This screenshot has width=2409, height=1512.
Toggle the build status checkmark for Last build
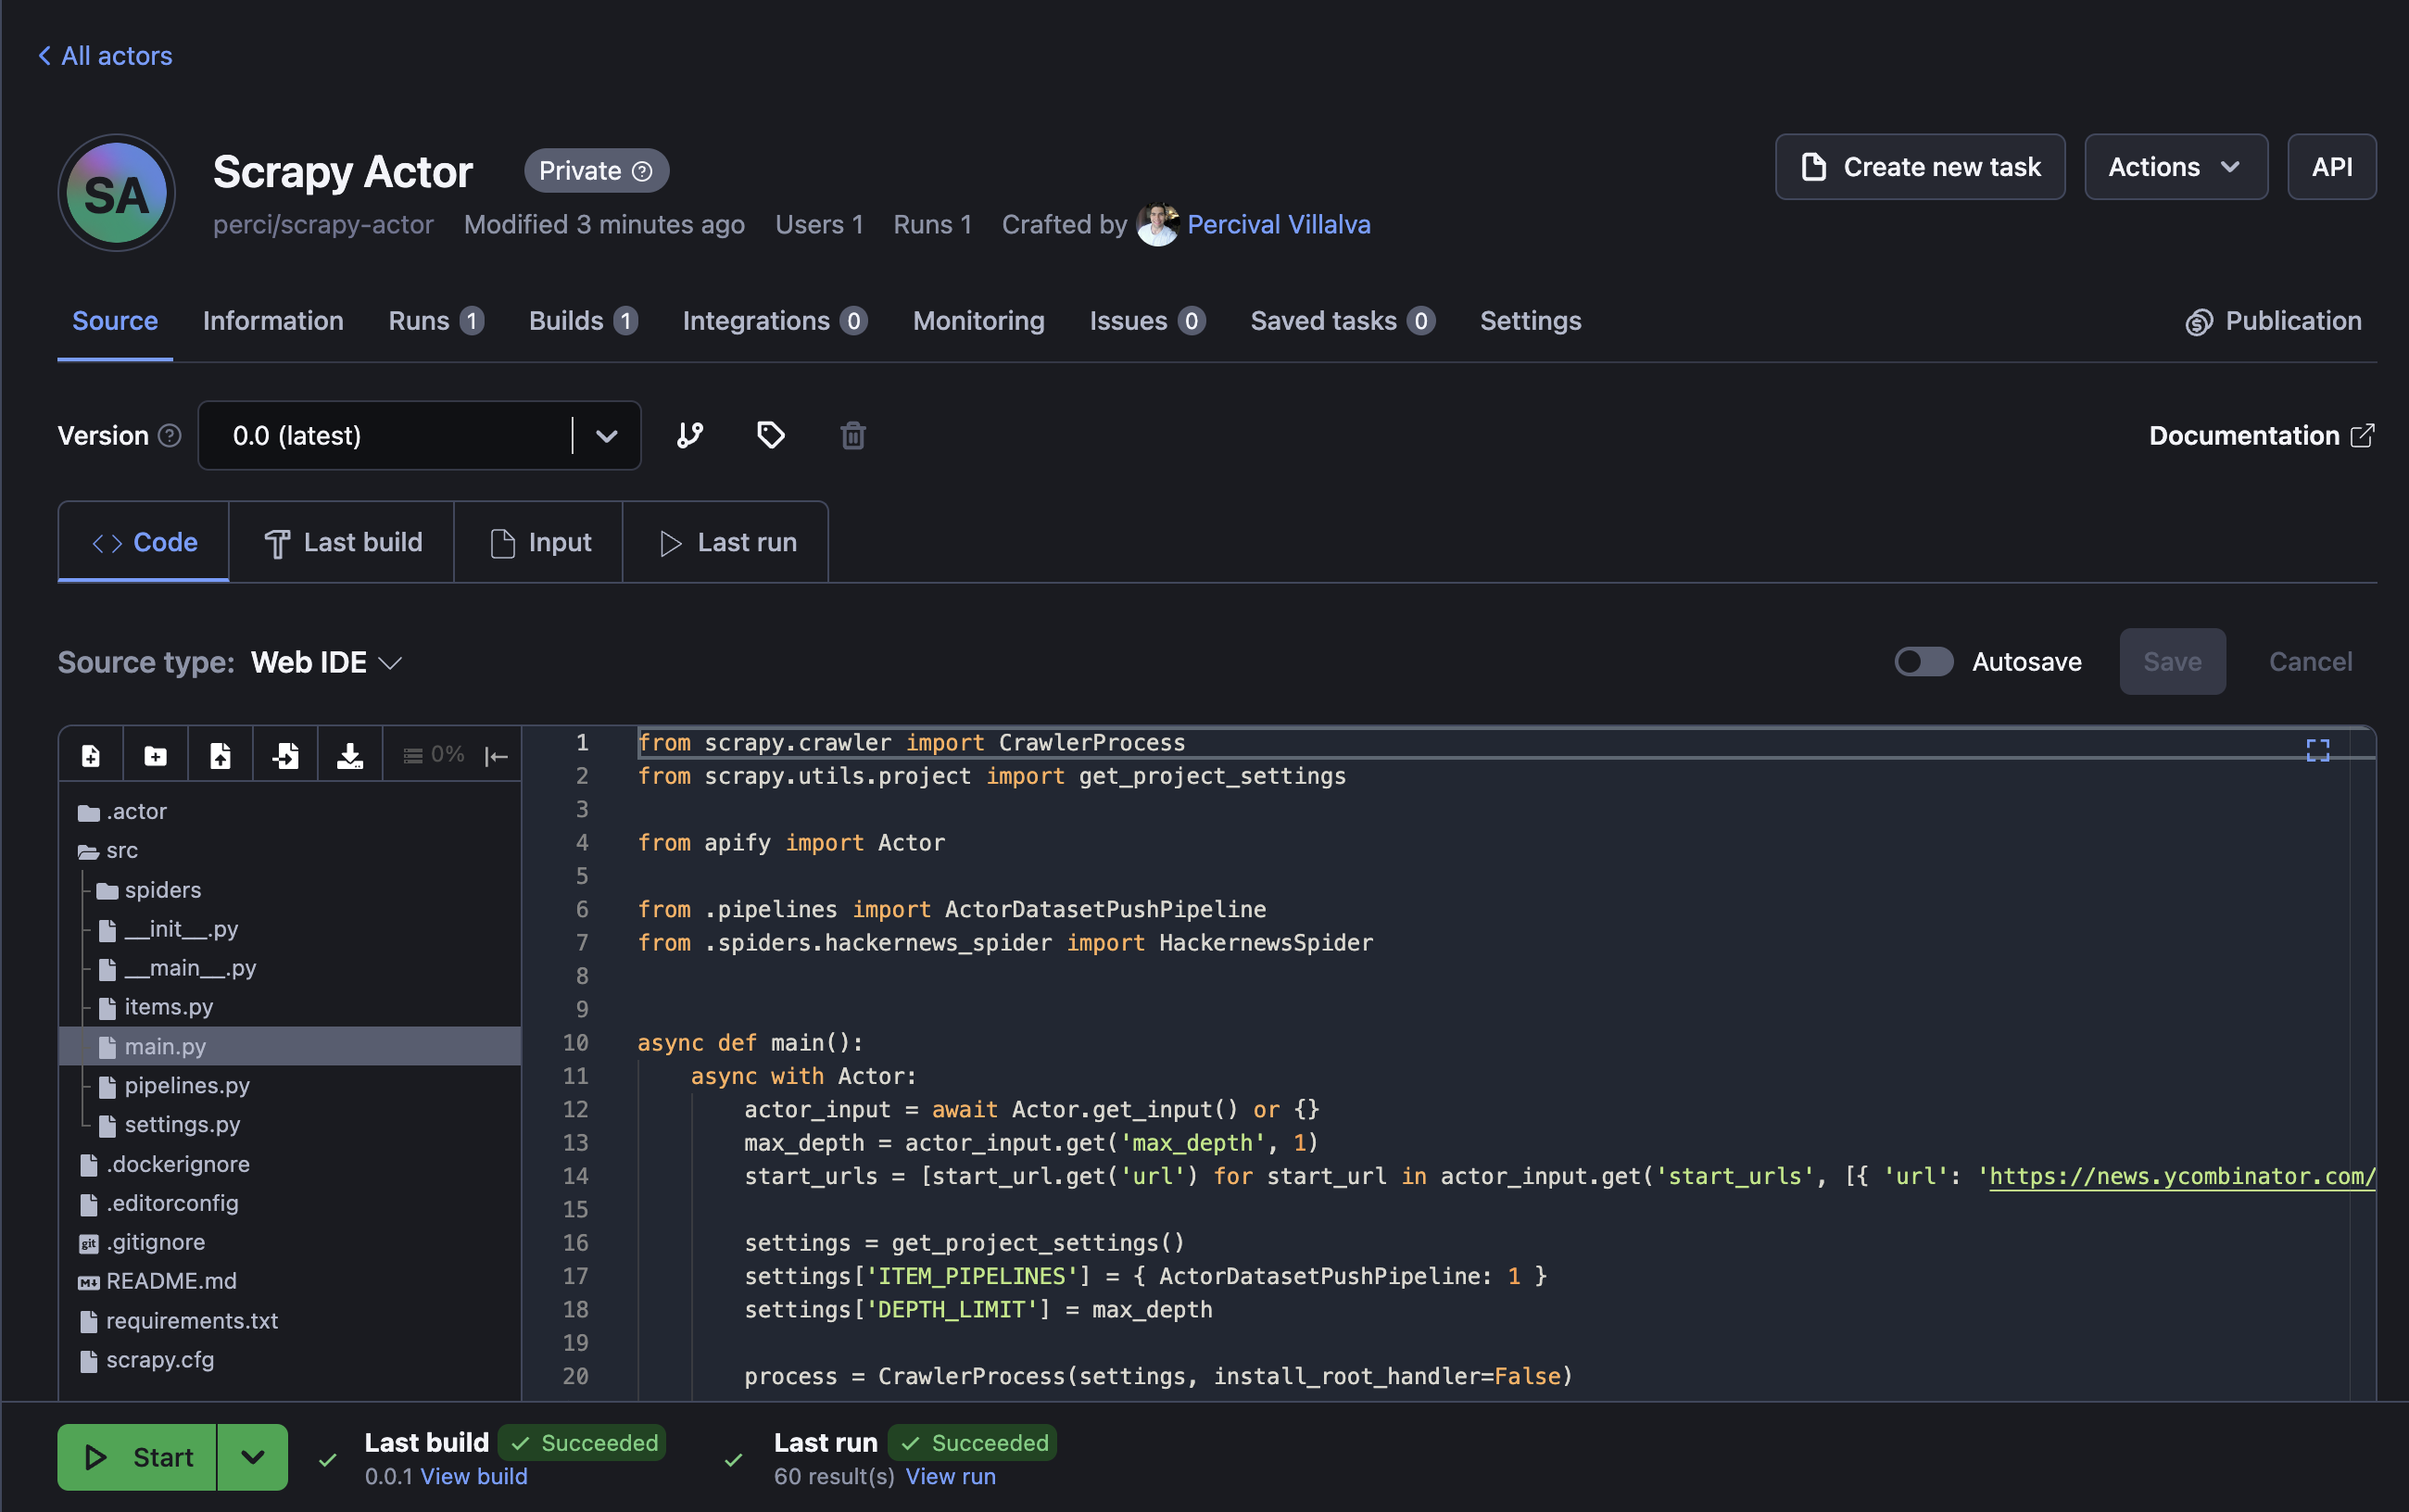326,1459
